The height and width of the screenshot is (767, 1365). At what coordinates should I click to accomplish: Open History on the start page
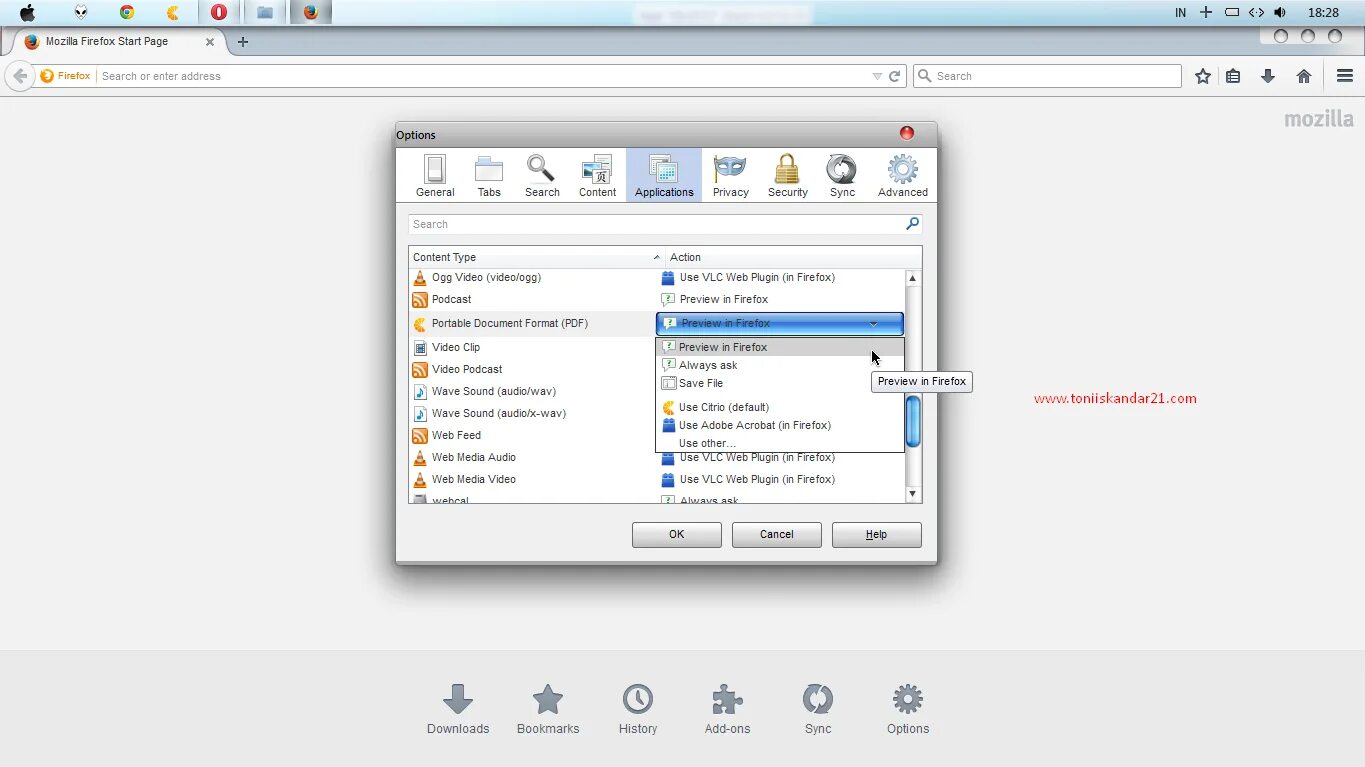(638, 710)
